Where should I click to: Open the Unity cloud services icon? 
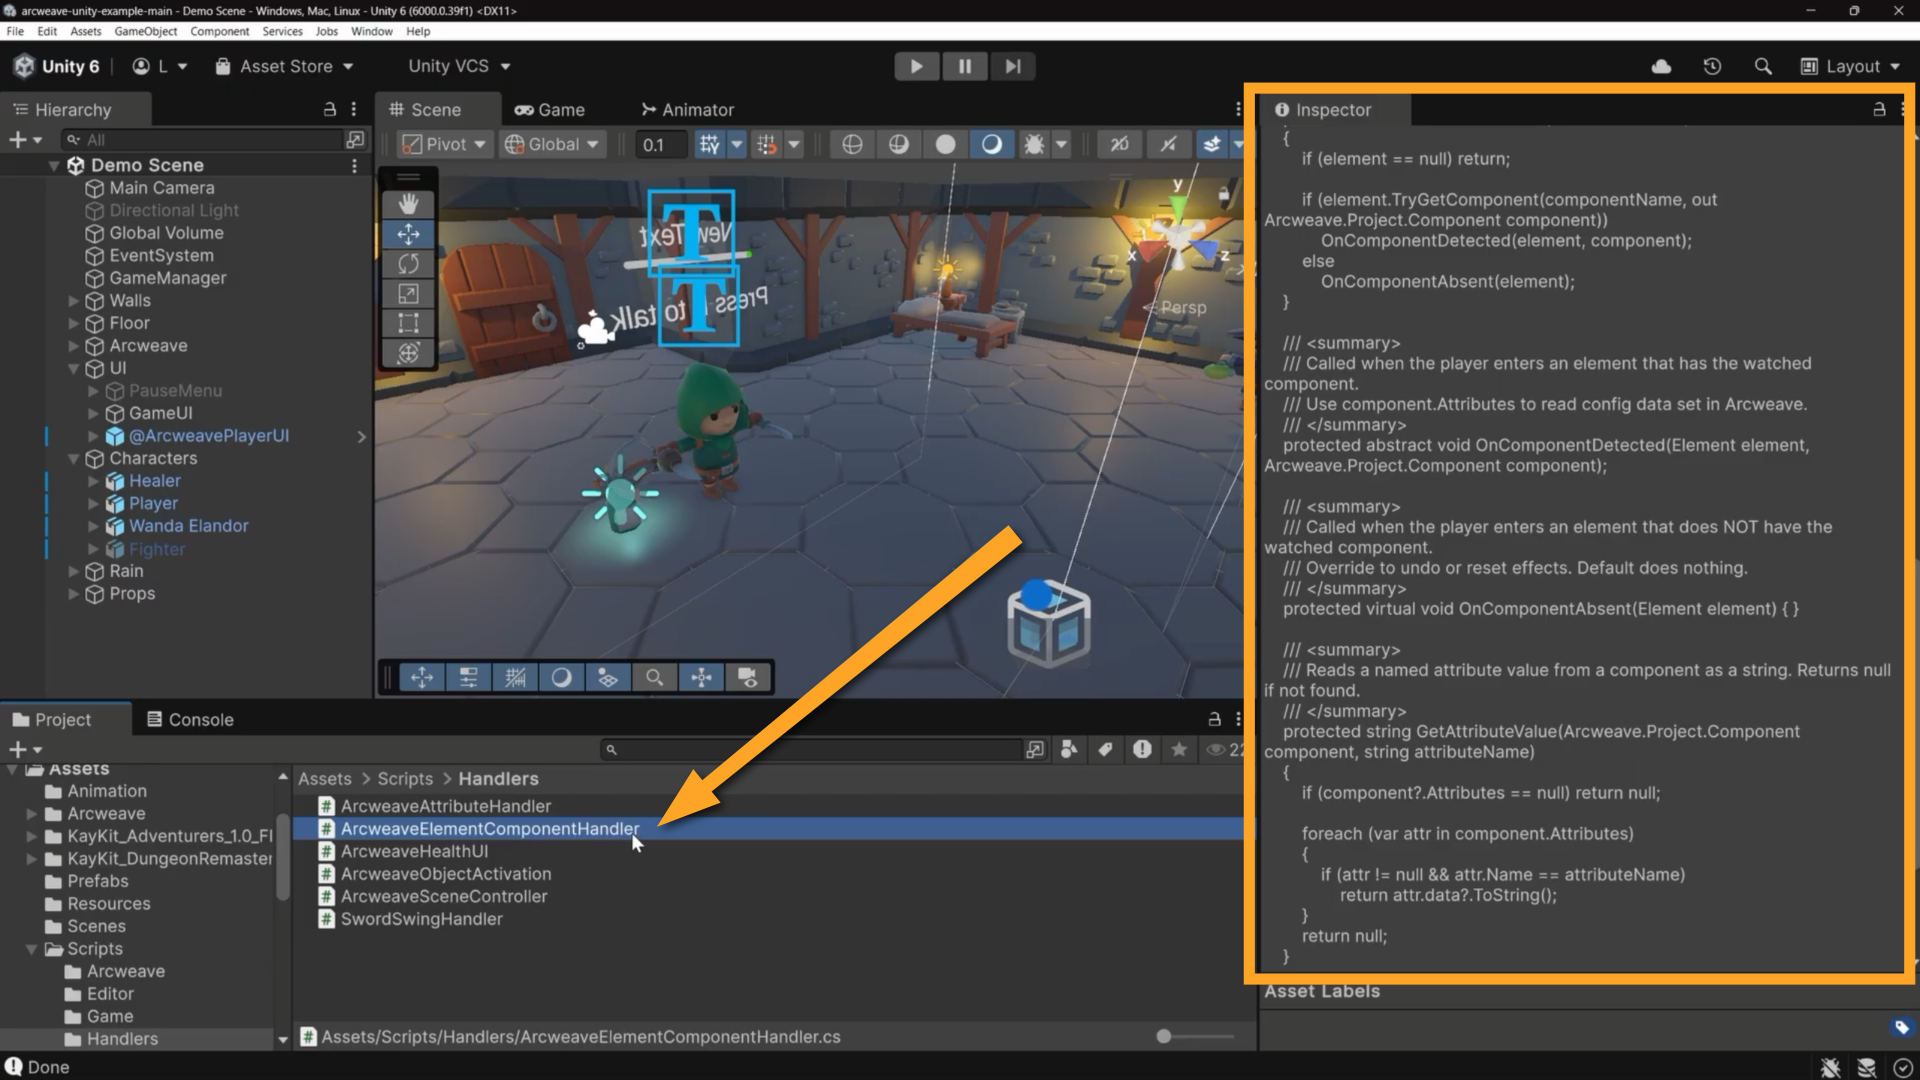coord(1661,66)
